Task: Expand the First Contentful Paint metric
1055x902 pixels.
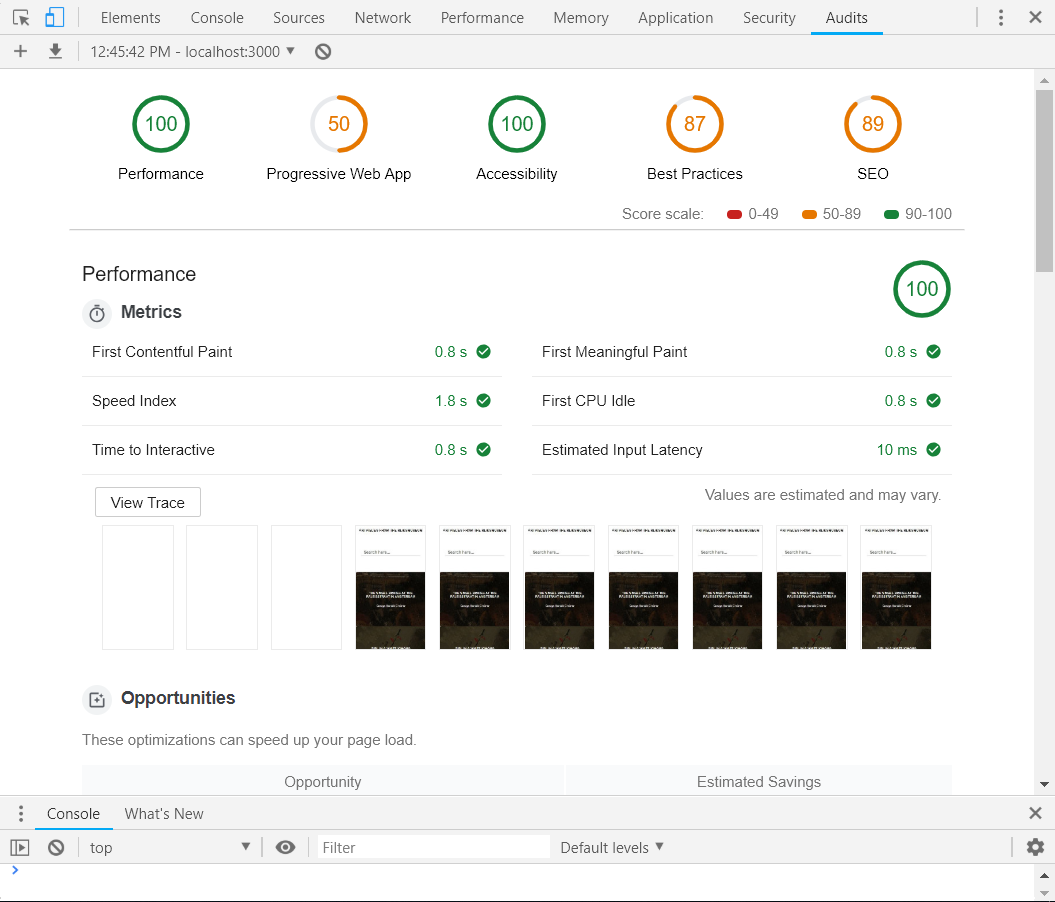Action: click(292, 352)
